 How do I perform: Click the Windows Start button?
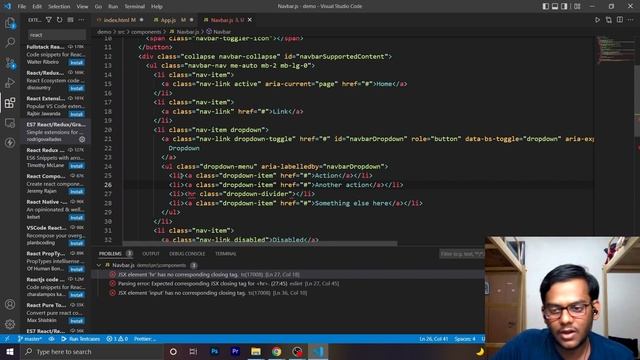10,351
